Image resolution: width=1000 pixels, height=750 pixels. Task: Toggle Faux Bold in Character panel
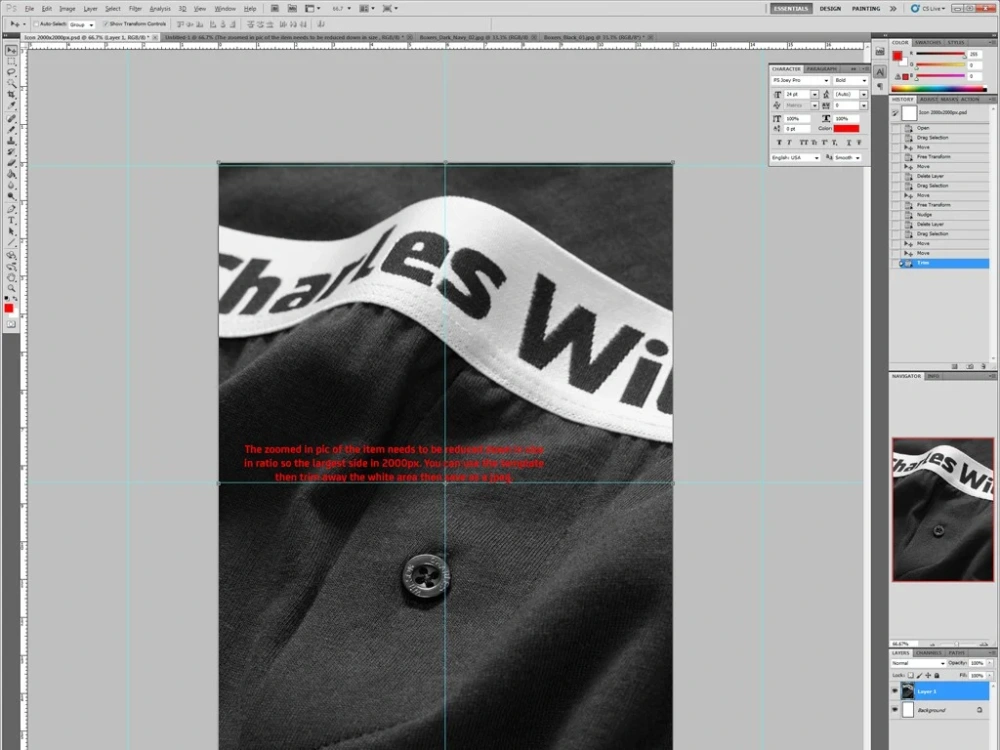779,142
